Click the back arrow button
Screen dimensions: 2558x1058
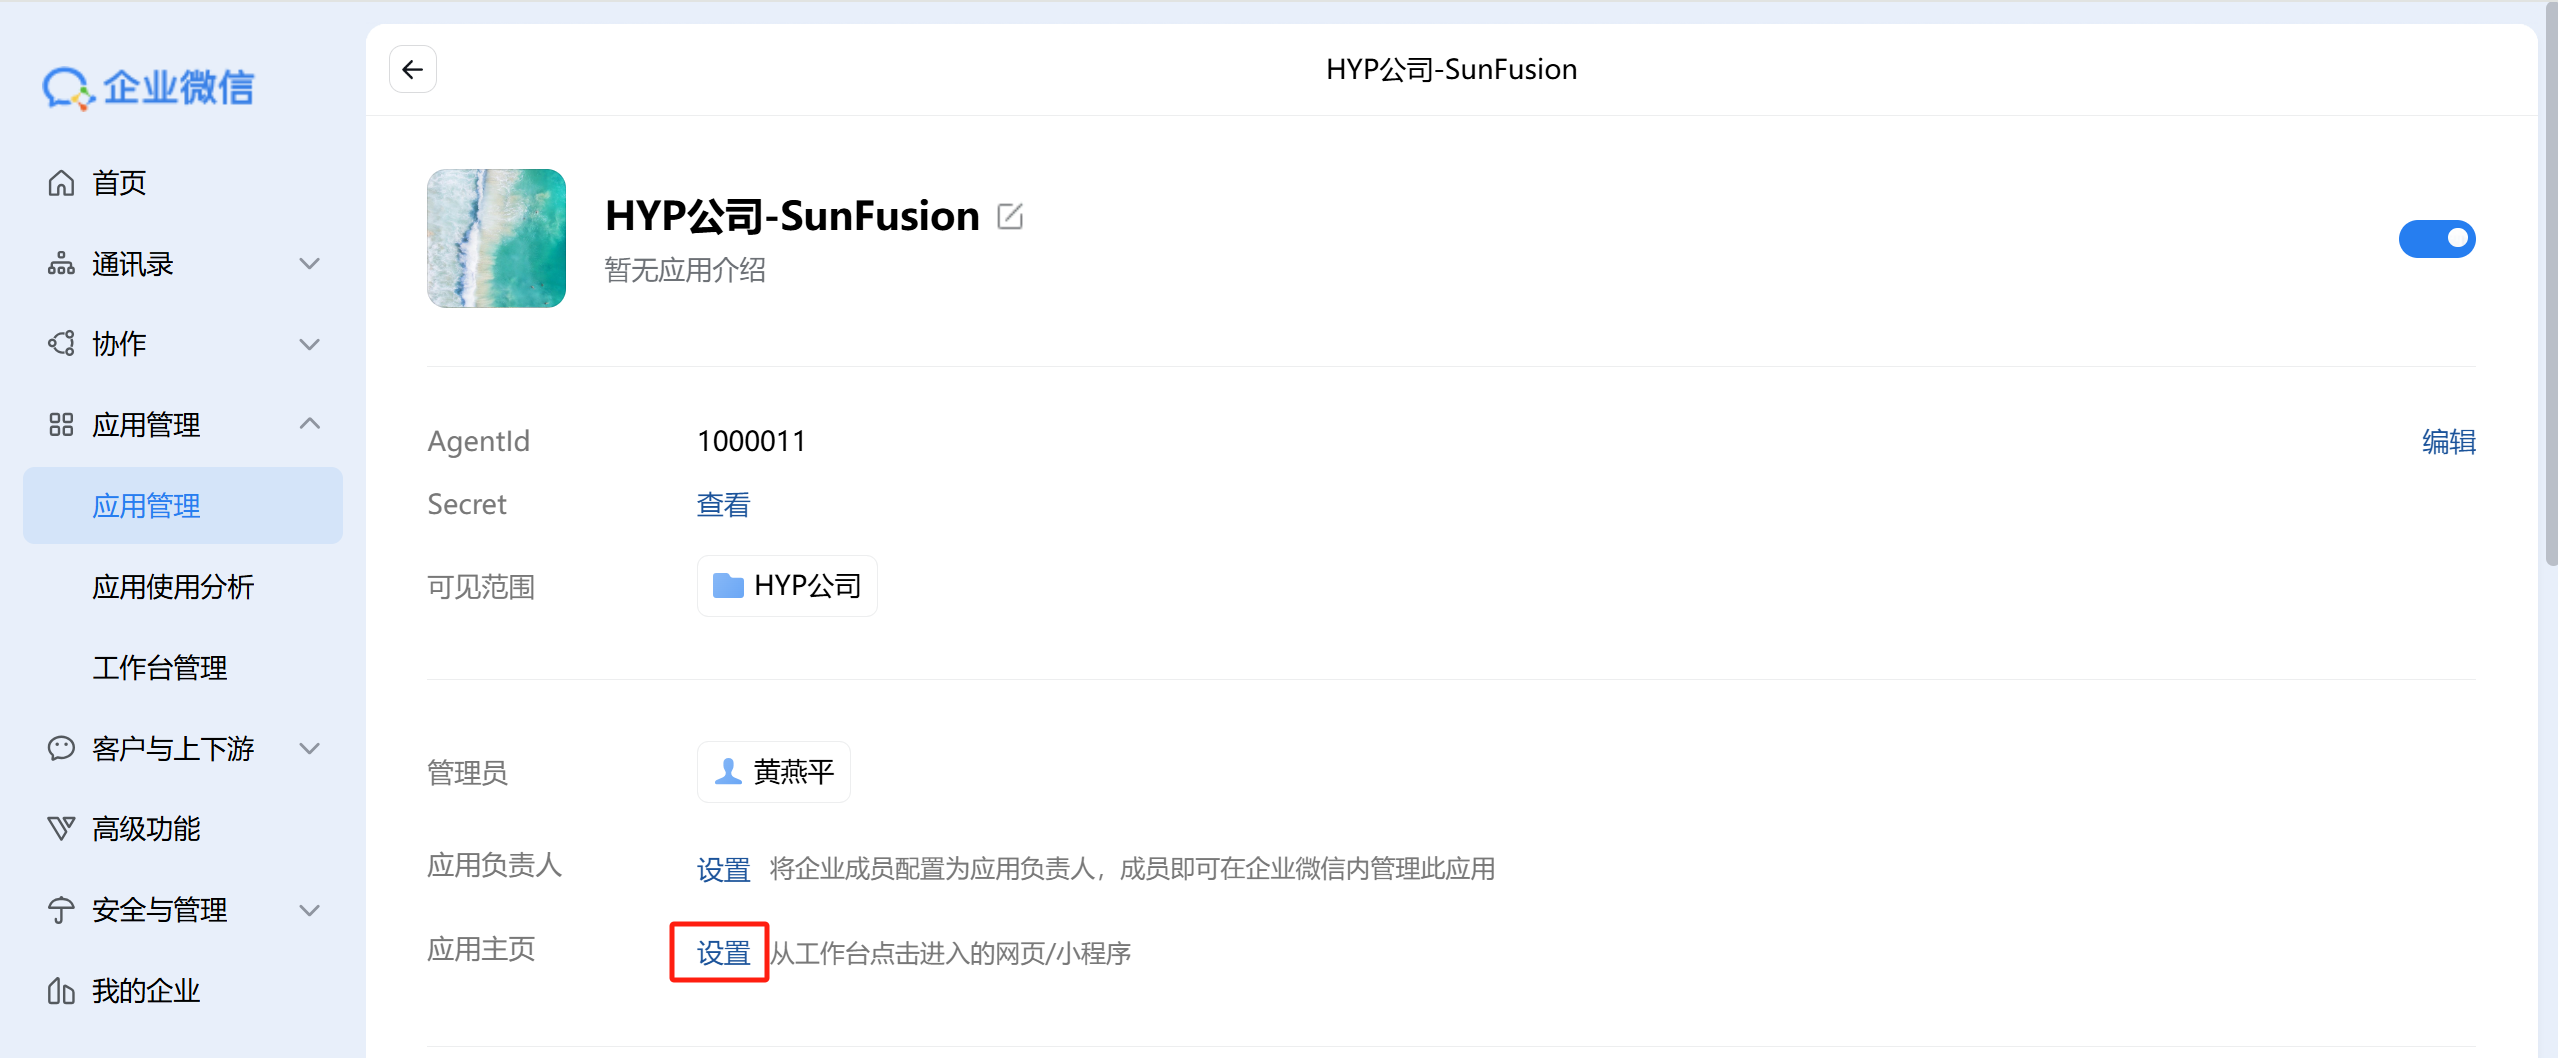(x=412, y=69)
